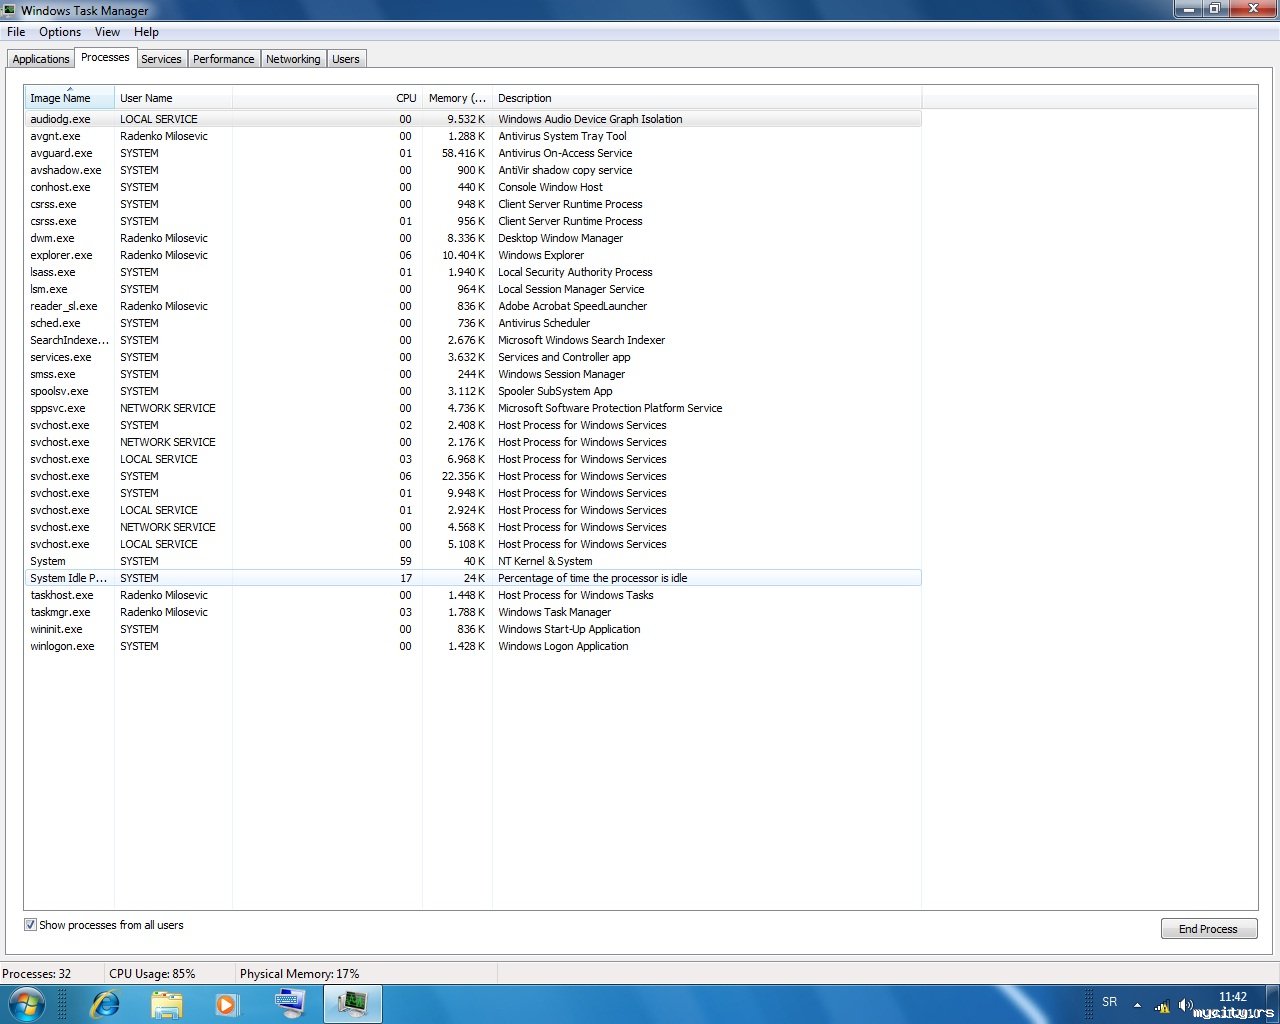Go to the Performance tab
The image size is (1280, 1024).
coord(224,59)
